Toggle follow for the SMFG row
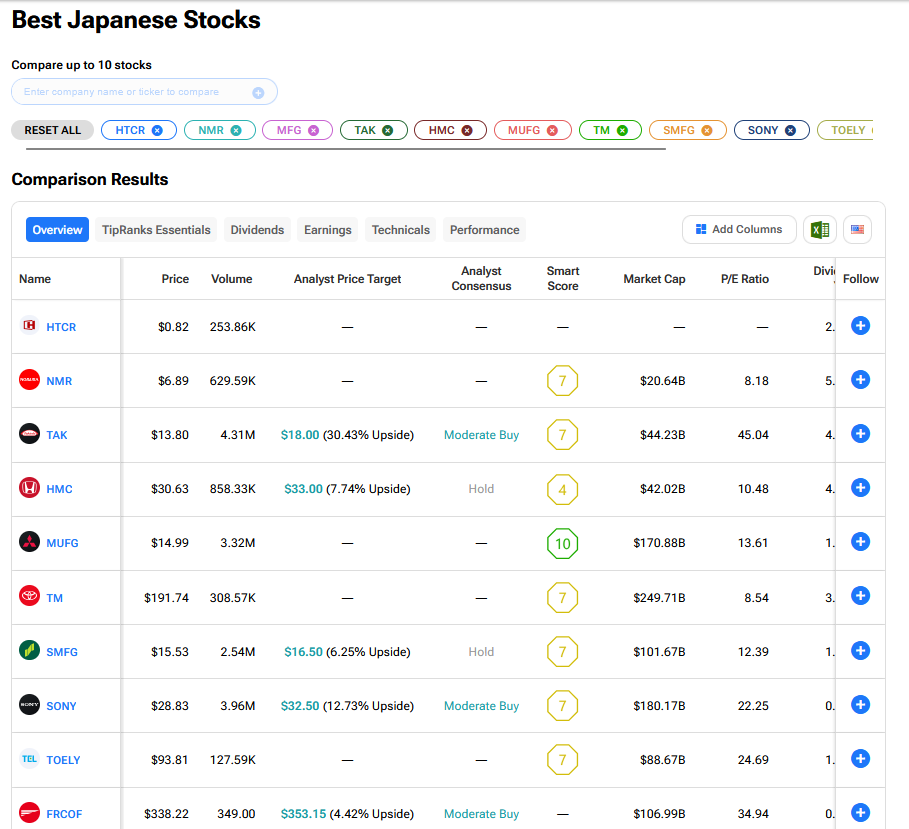909x829 pixels. pos(860,651)
